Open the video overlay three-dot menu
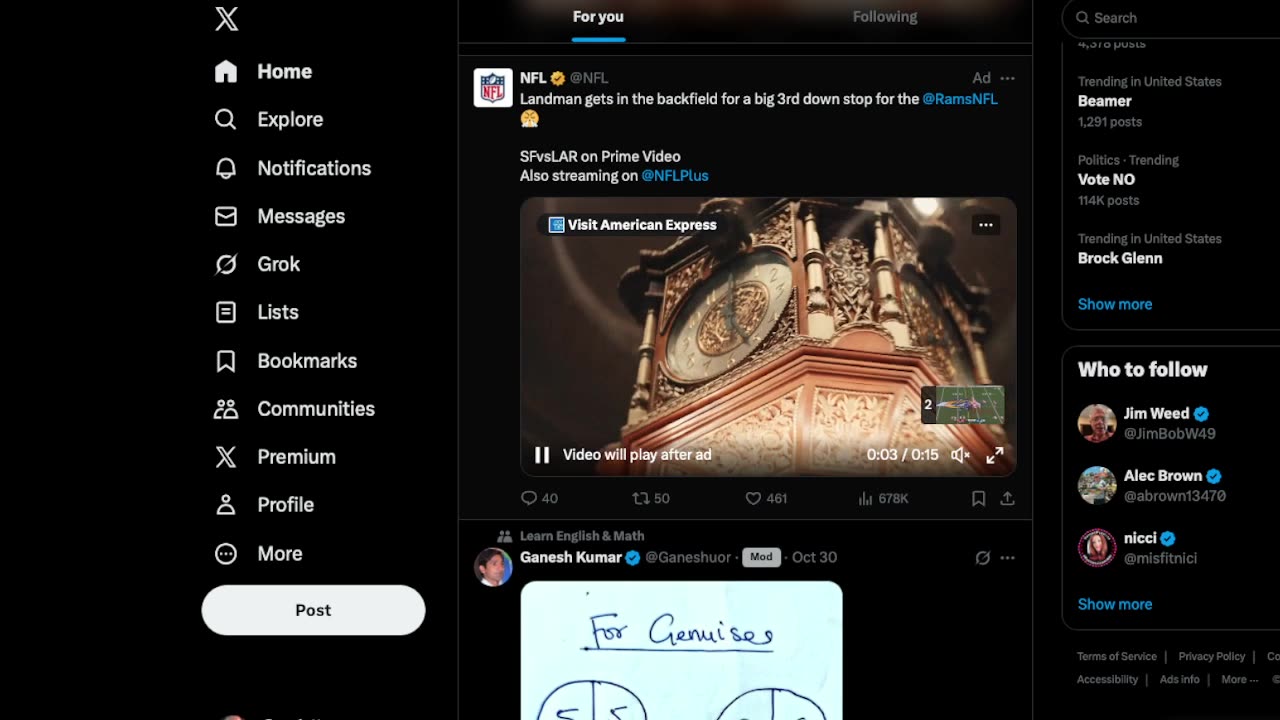The image size is (1280, 720). pos(986,225)
